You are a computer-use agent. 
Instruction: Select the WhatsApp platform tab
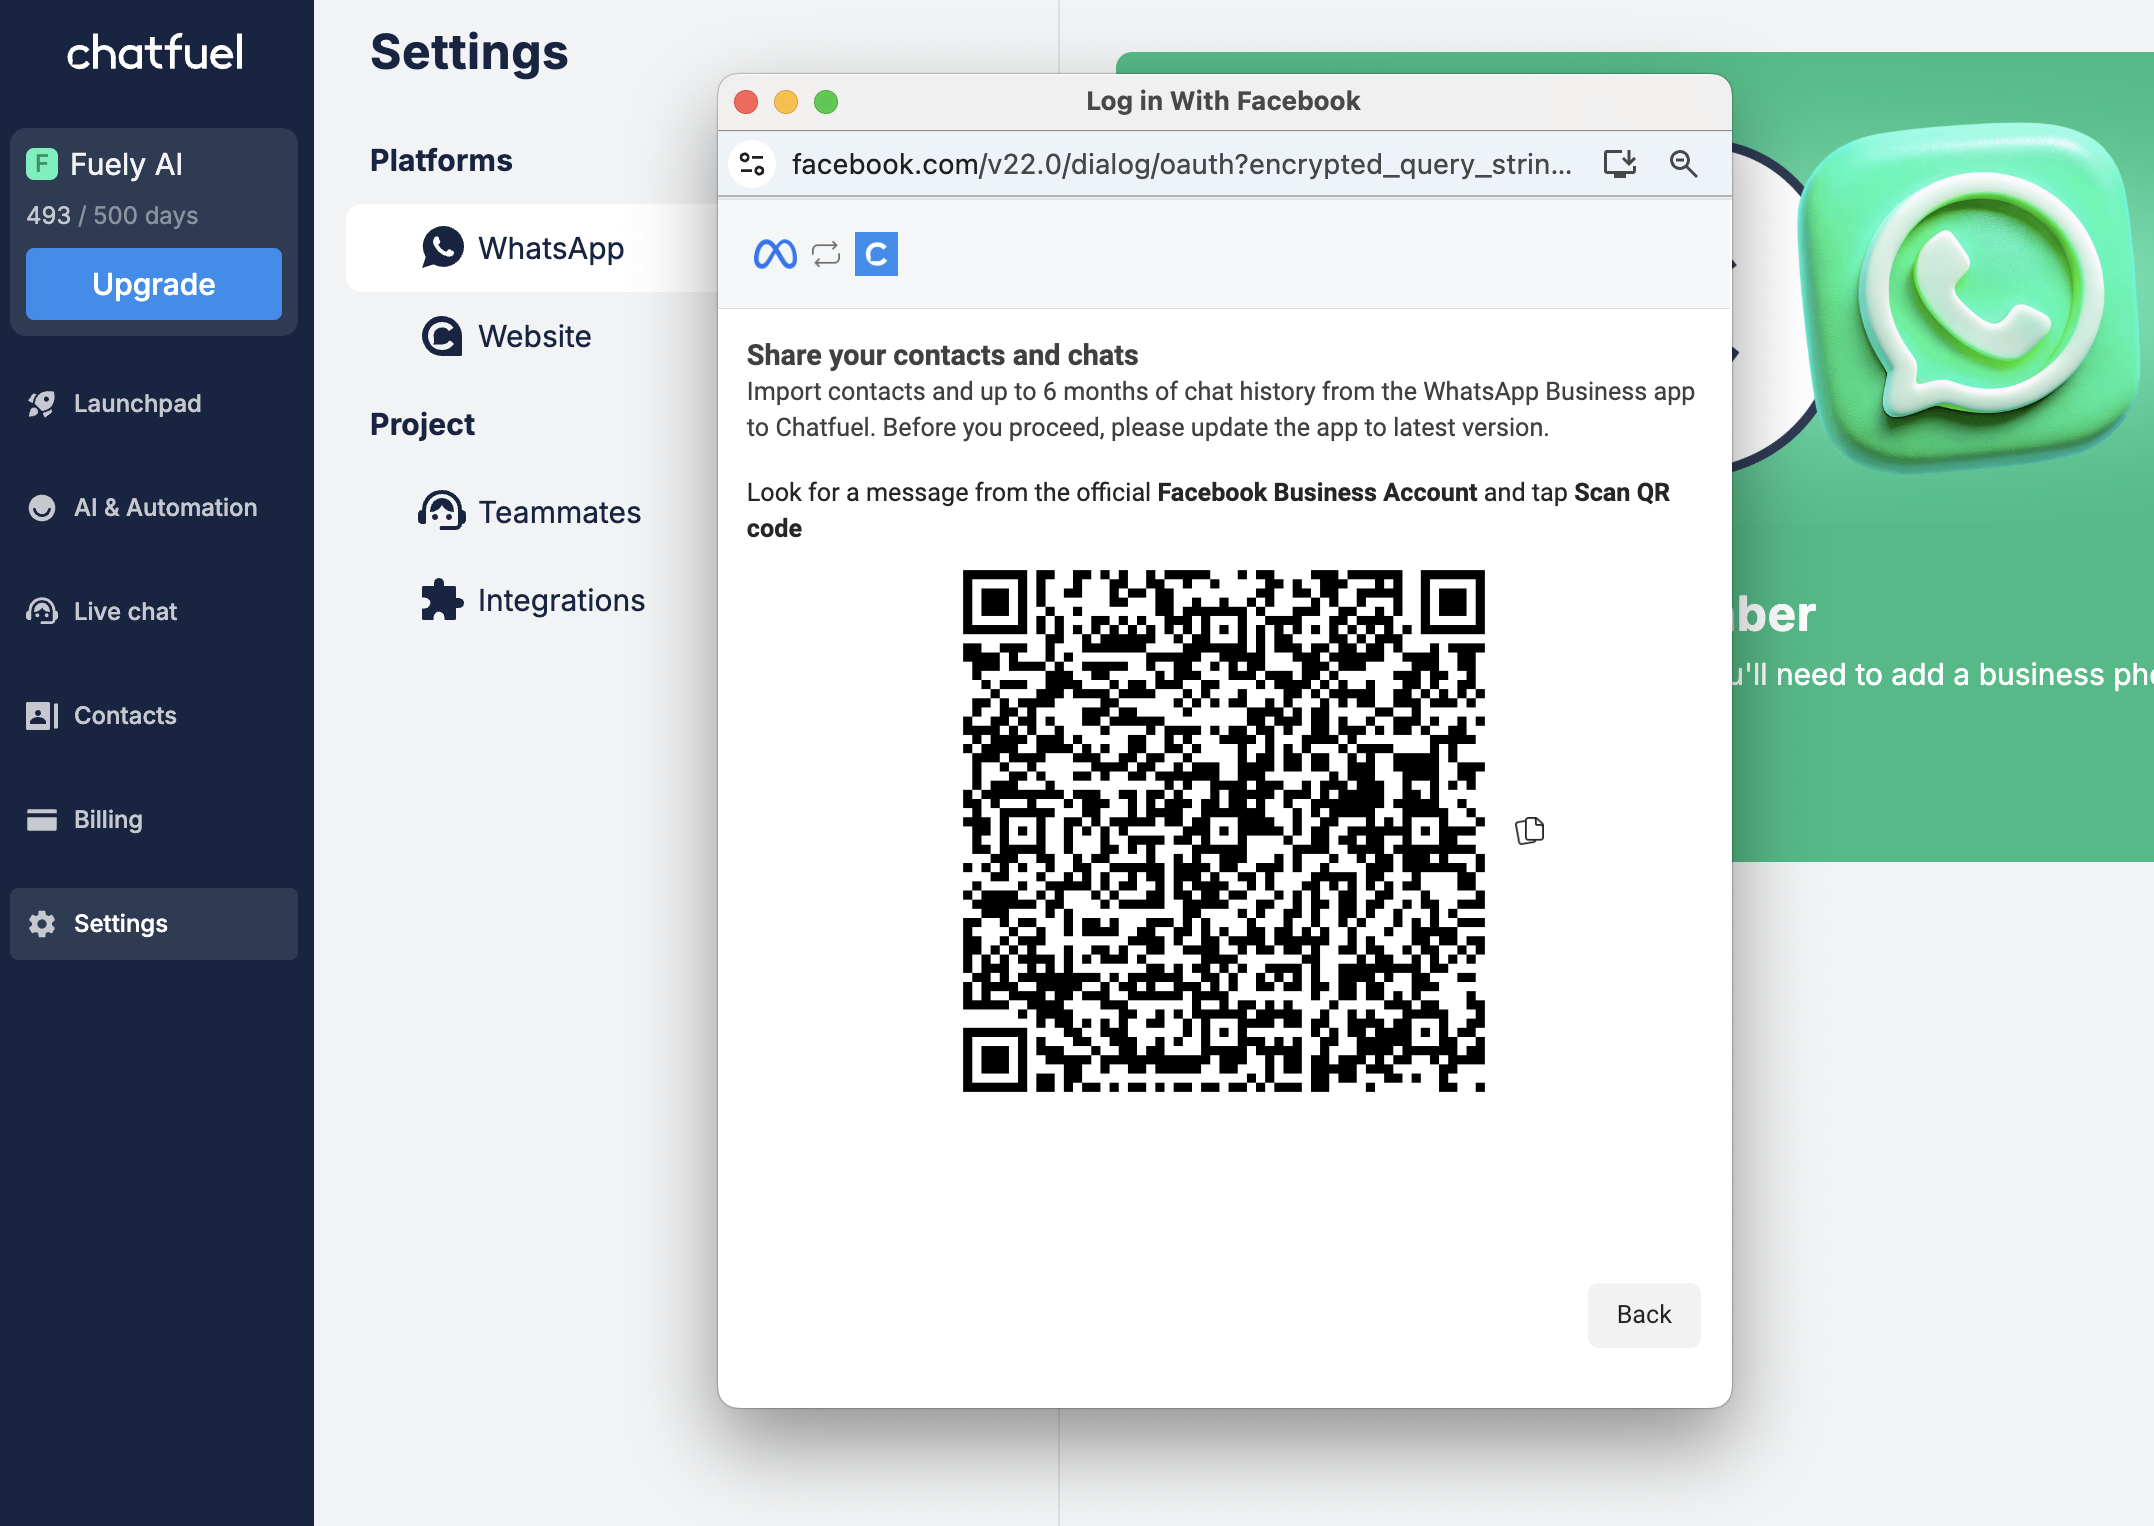pos(550,248)
